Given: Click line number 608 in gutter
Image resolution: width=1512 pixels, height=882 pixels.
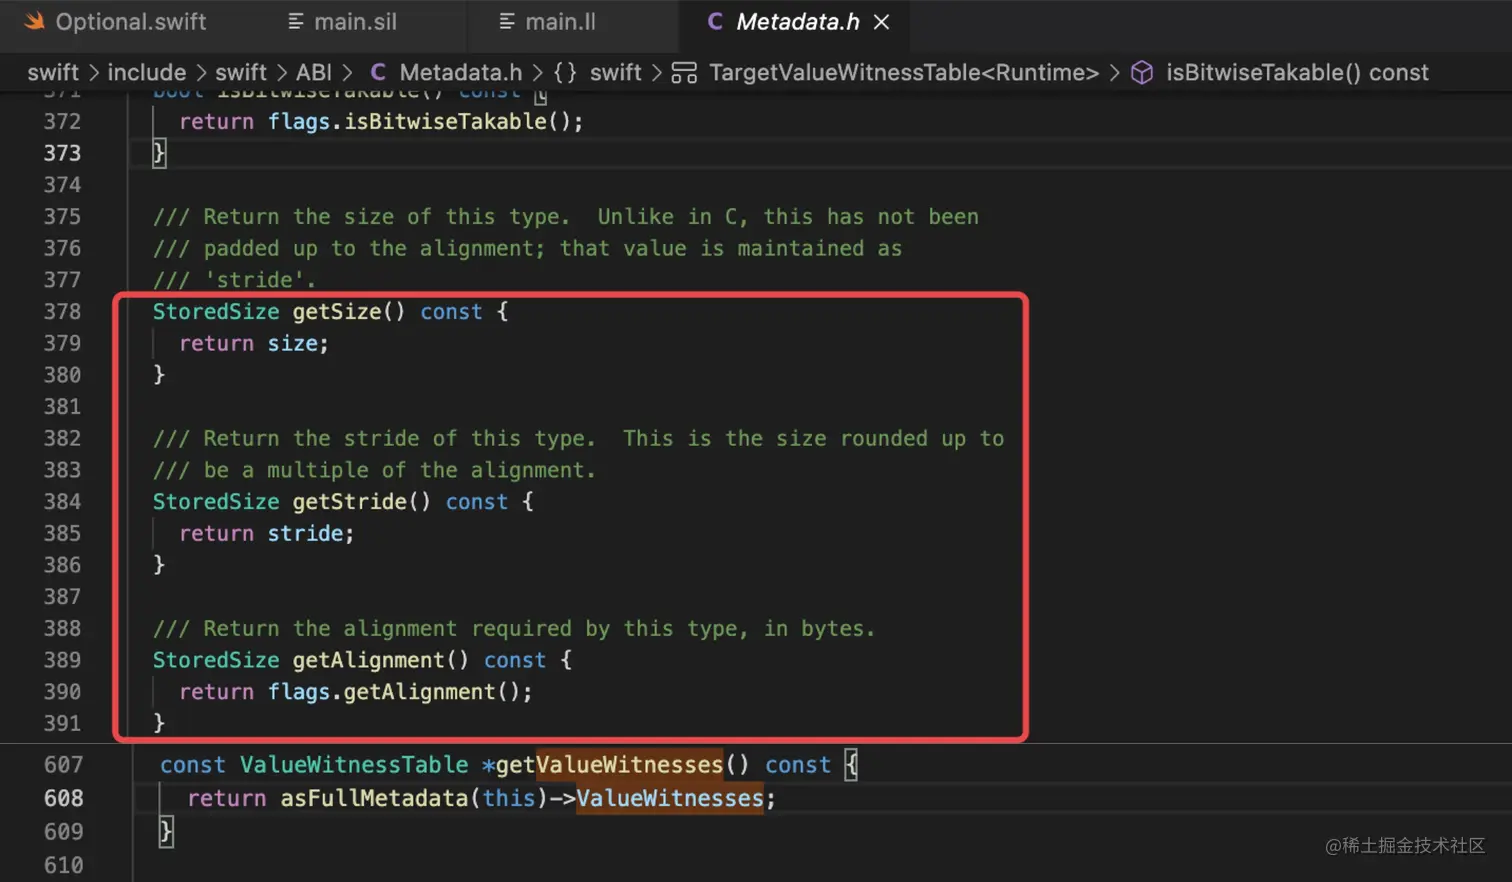Looking at the screenshot, I should [63, 798].
